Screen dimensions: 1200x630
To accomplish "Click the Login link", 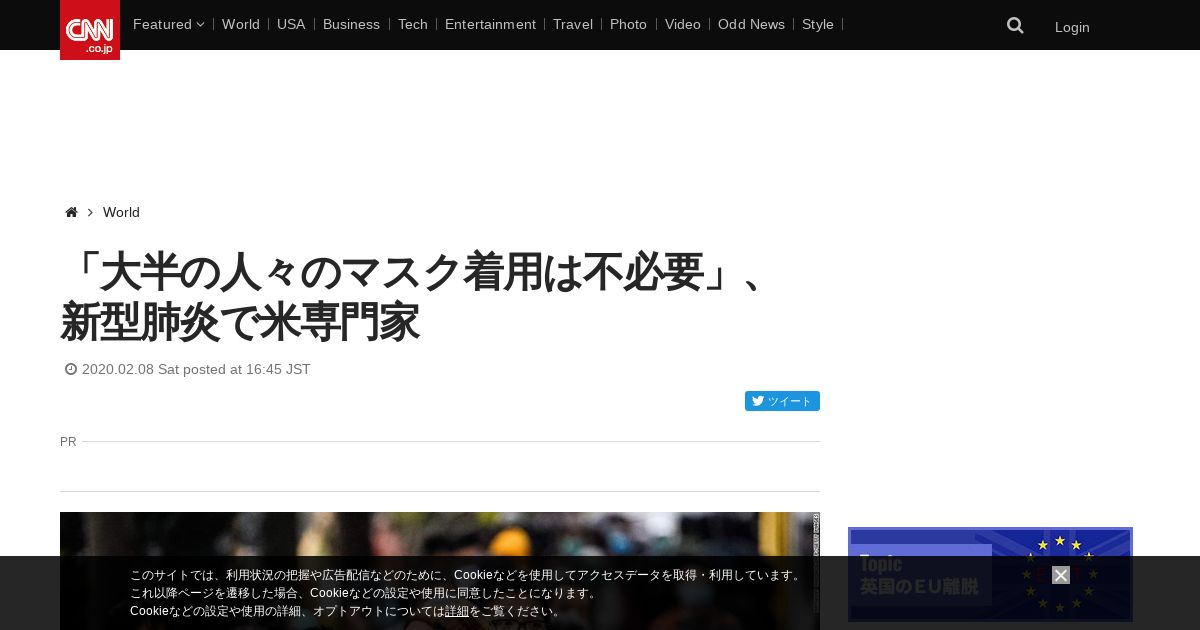I will 1072,27.
